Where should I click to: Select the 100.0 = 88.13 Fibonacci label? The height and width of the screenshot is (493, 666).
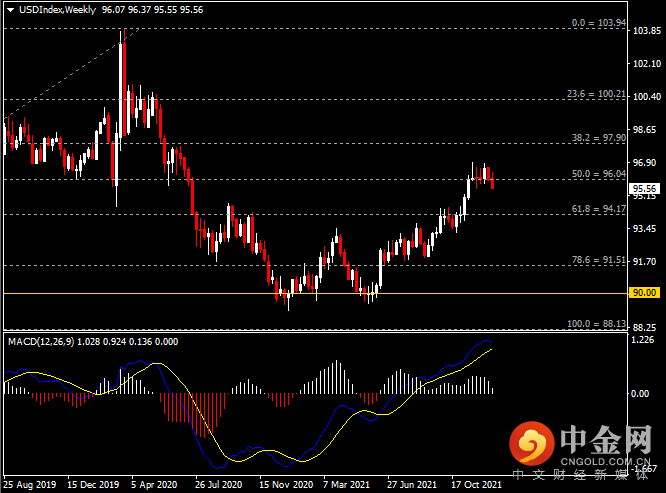tap(596, 324)
